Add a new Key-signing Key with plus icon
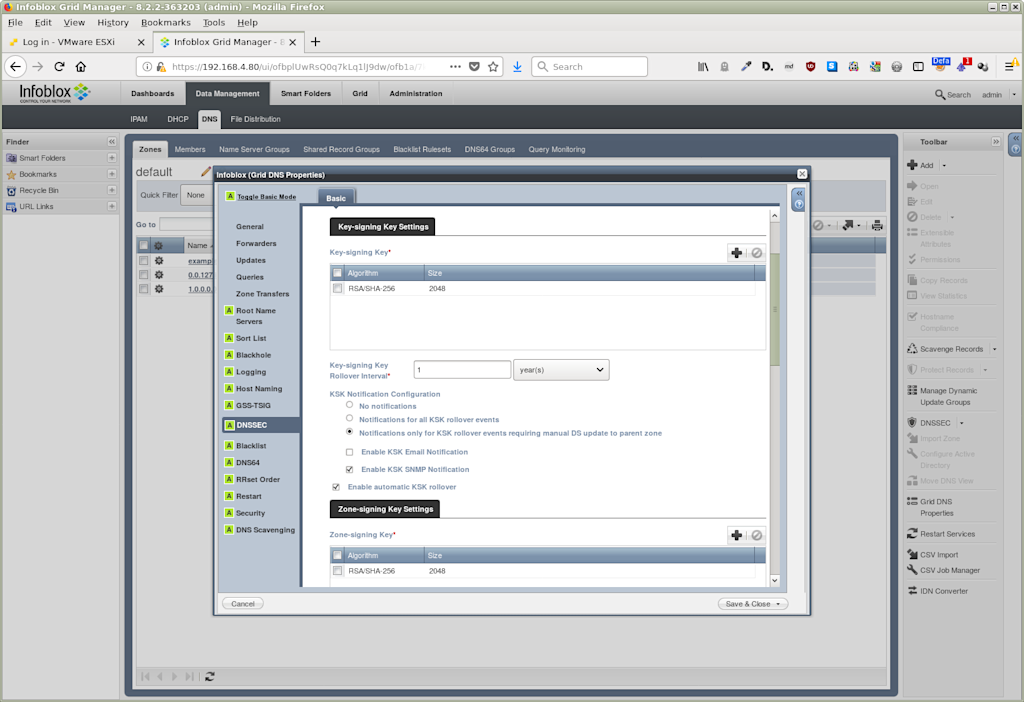1024x702 pixels. click(736, 253)
